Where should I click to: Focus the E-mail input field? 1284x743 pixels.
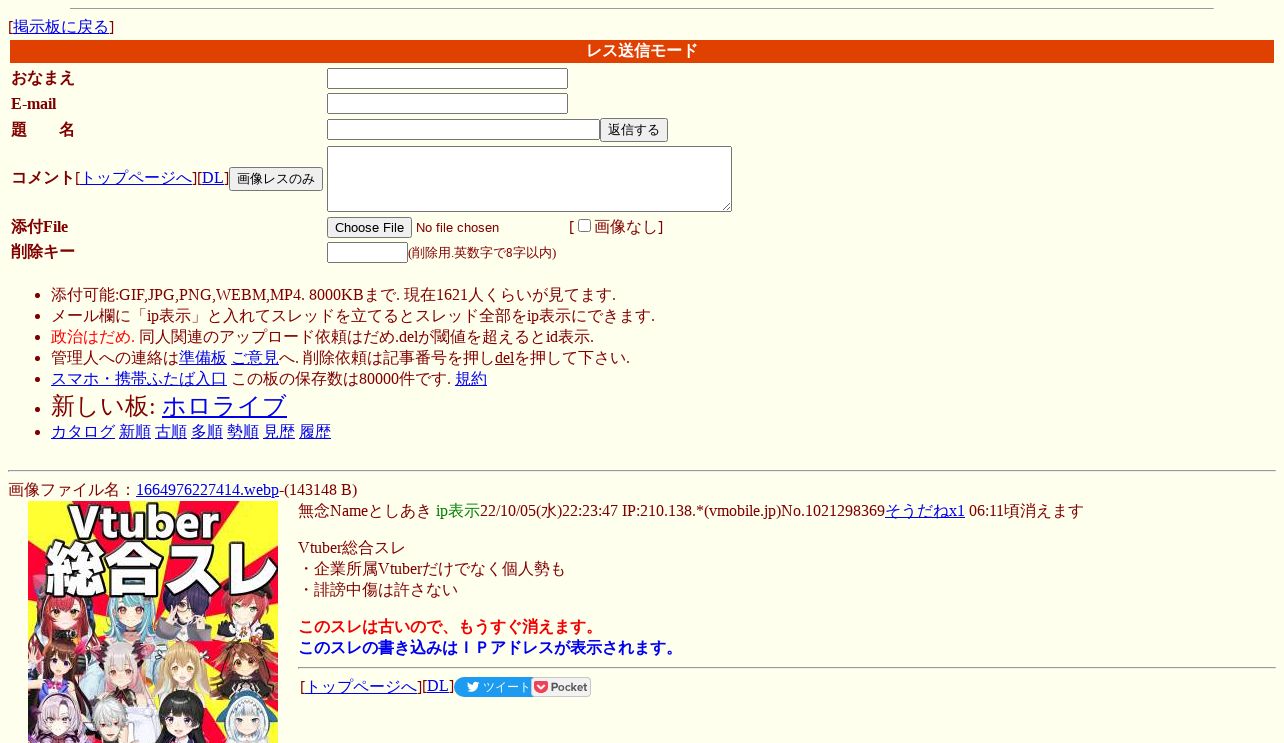pyautogui.click(x=447, y=103)
